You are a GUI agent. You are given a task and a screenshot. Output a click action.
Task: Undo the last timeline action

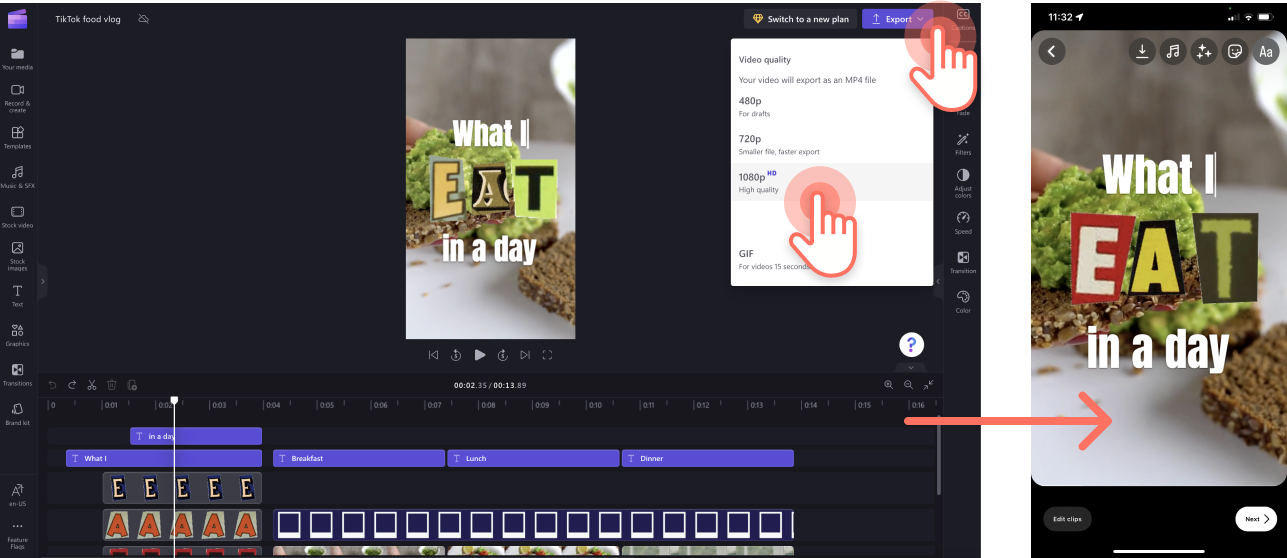point(53,384)
